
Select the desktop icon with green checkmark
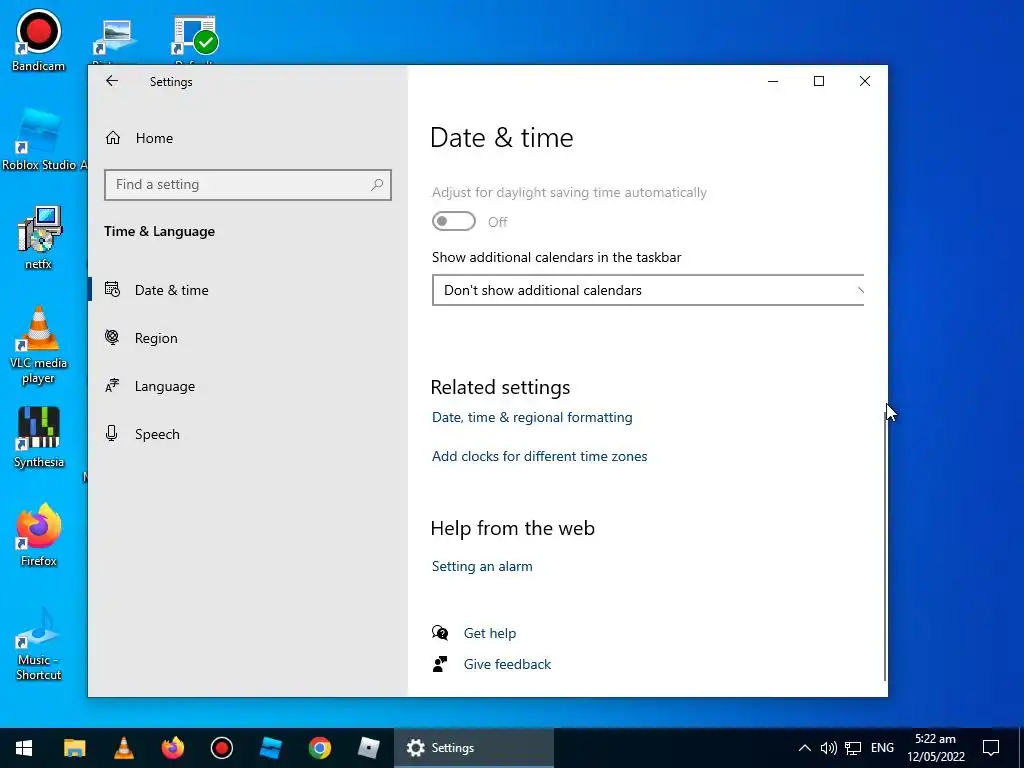[195, 37]
